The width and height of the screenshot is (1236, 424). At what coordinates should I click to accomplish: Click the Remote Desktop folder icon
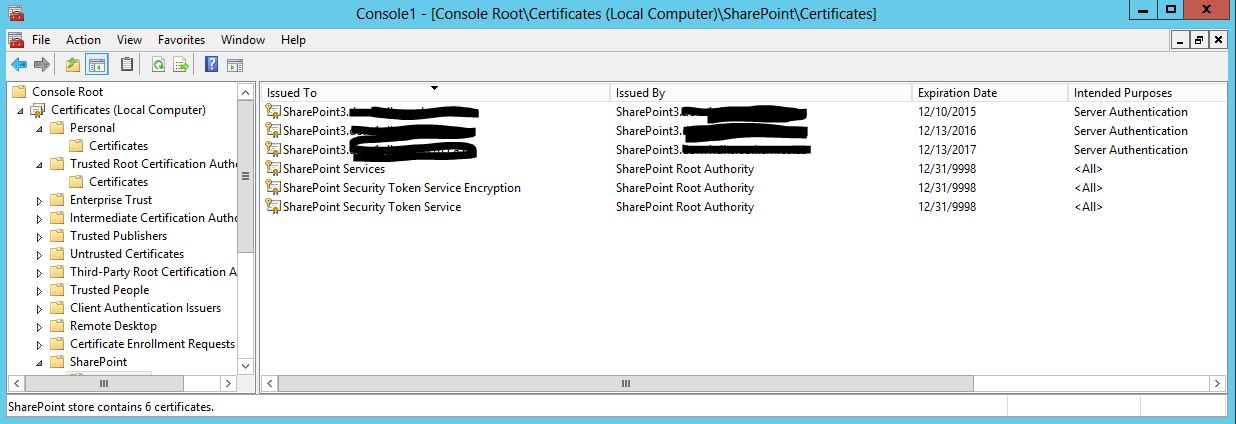click(57, 326)
